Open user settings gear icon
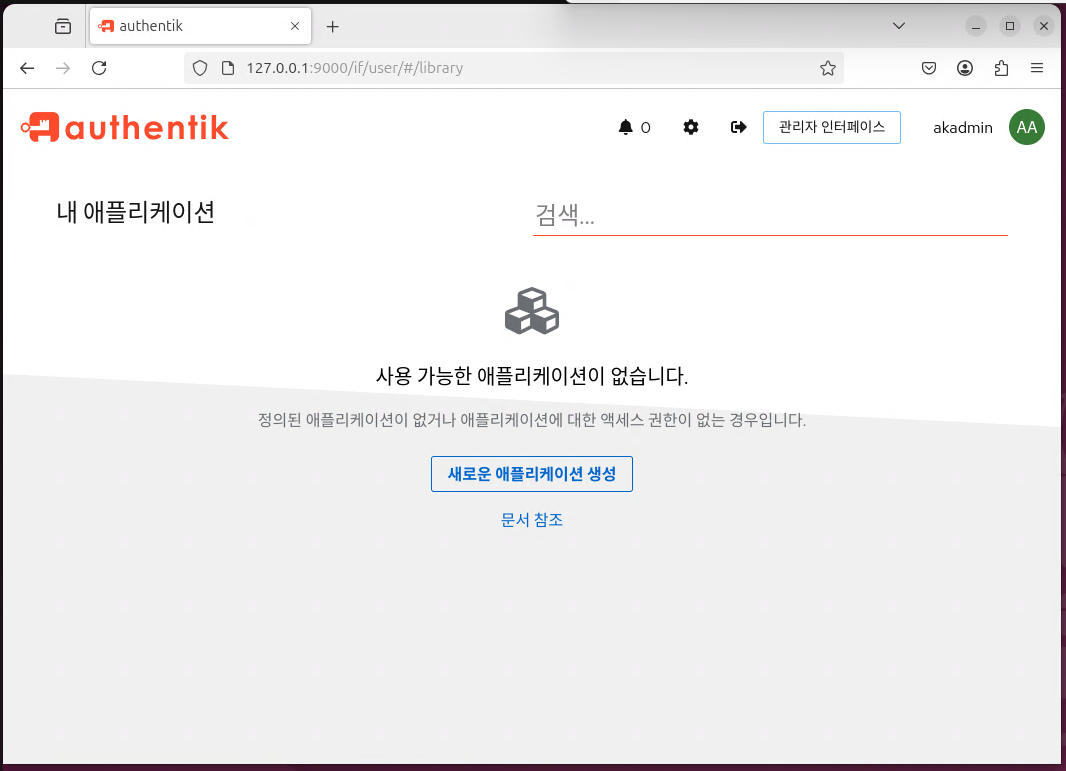Viewport: 1066px width, 771px height. click(x=691, y=127)
